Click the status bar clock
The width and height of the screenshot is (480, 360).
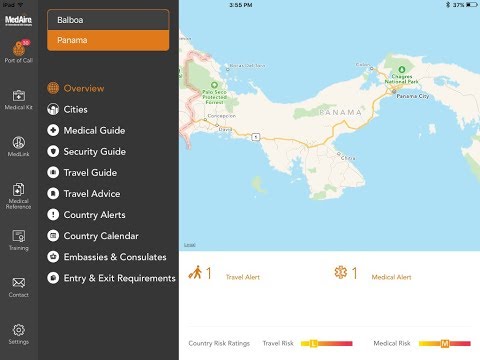point(241,5)
